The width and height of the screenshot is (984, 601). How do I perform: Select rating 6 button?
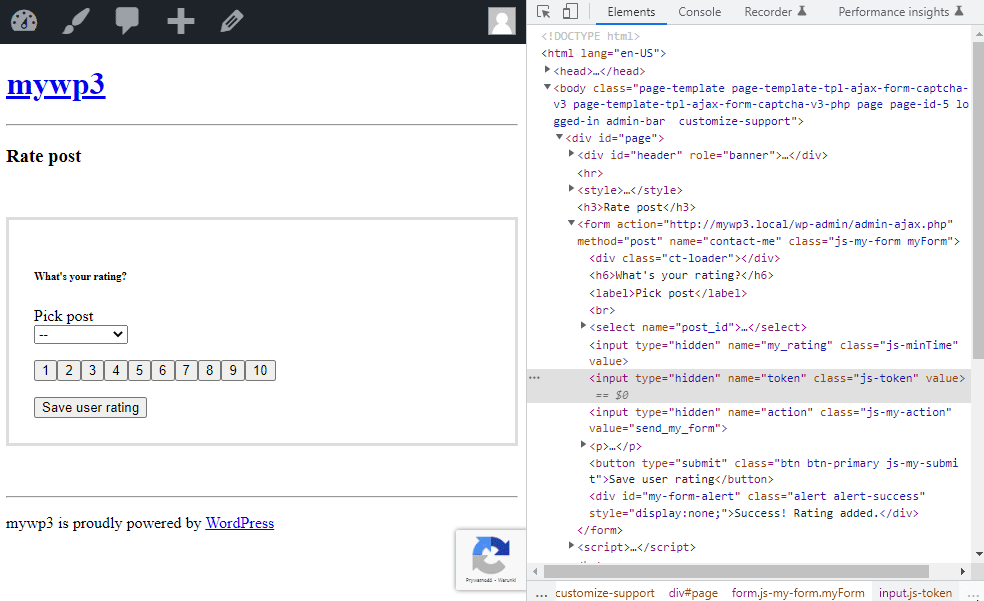[x=163, y=370]
